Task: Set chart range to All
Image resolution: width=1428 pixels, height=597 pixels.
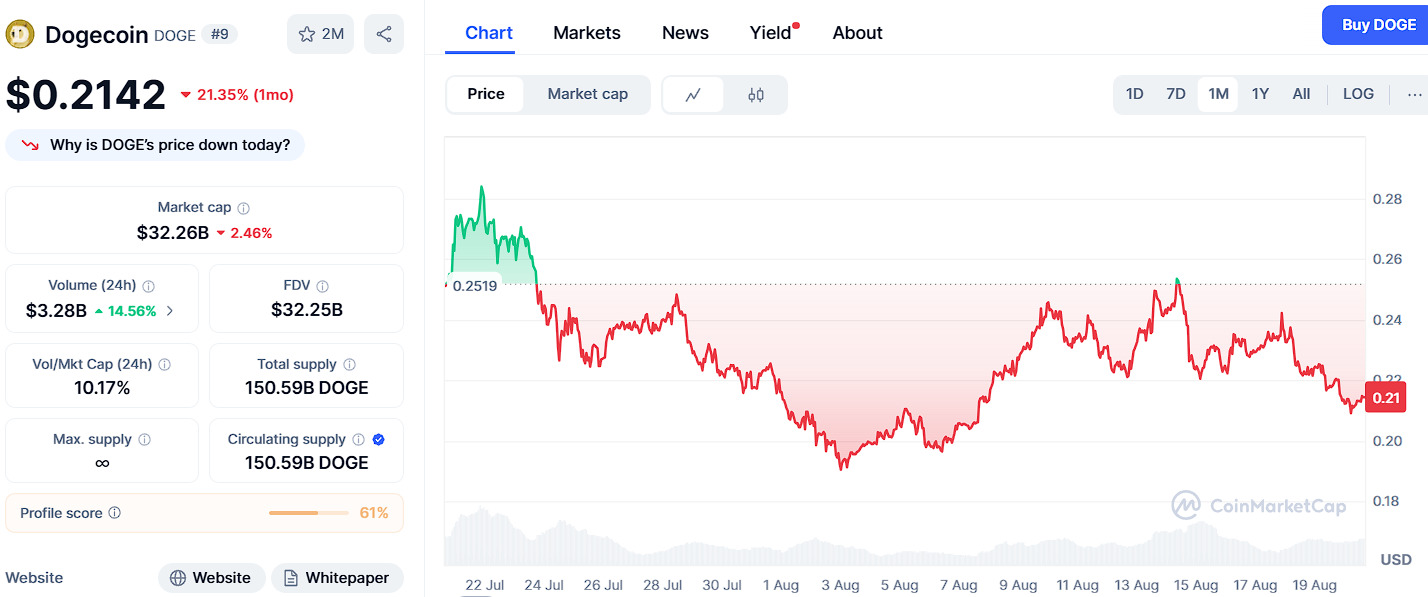Action: [1301, 94]
